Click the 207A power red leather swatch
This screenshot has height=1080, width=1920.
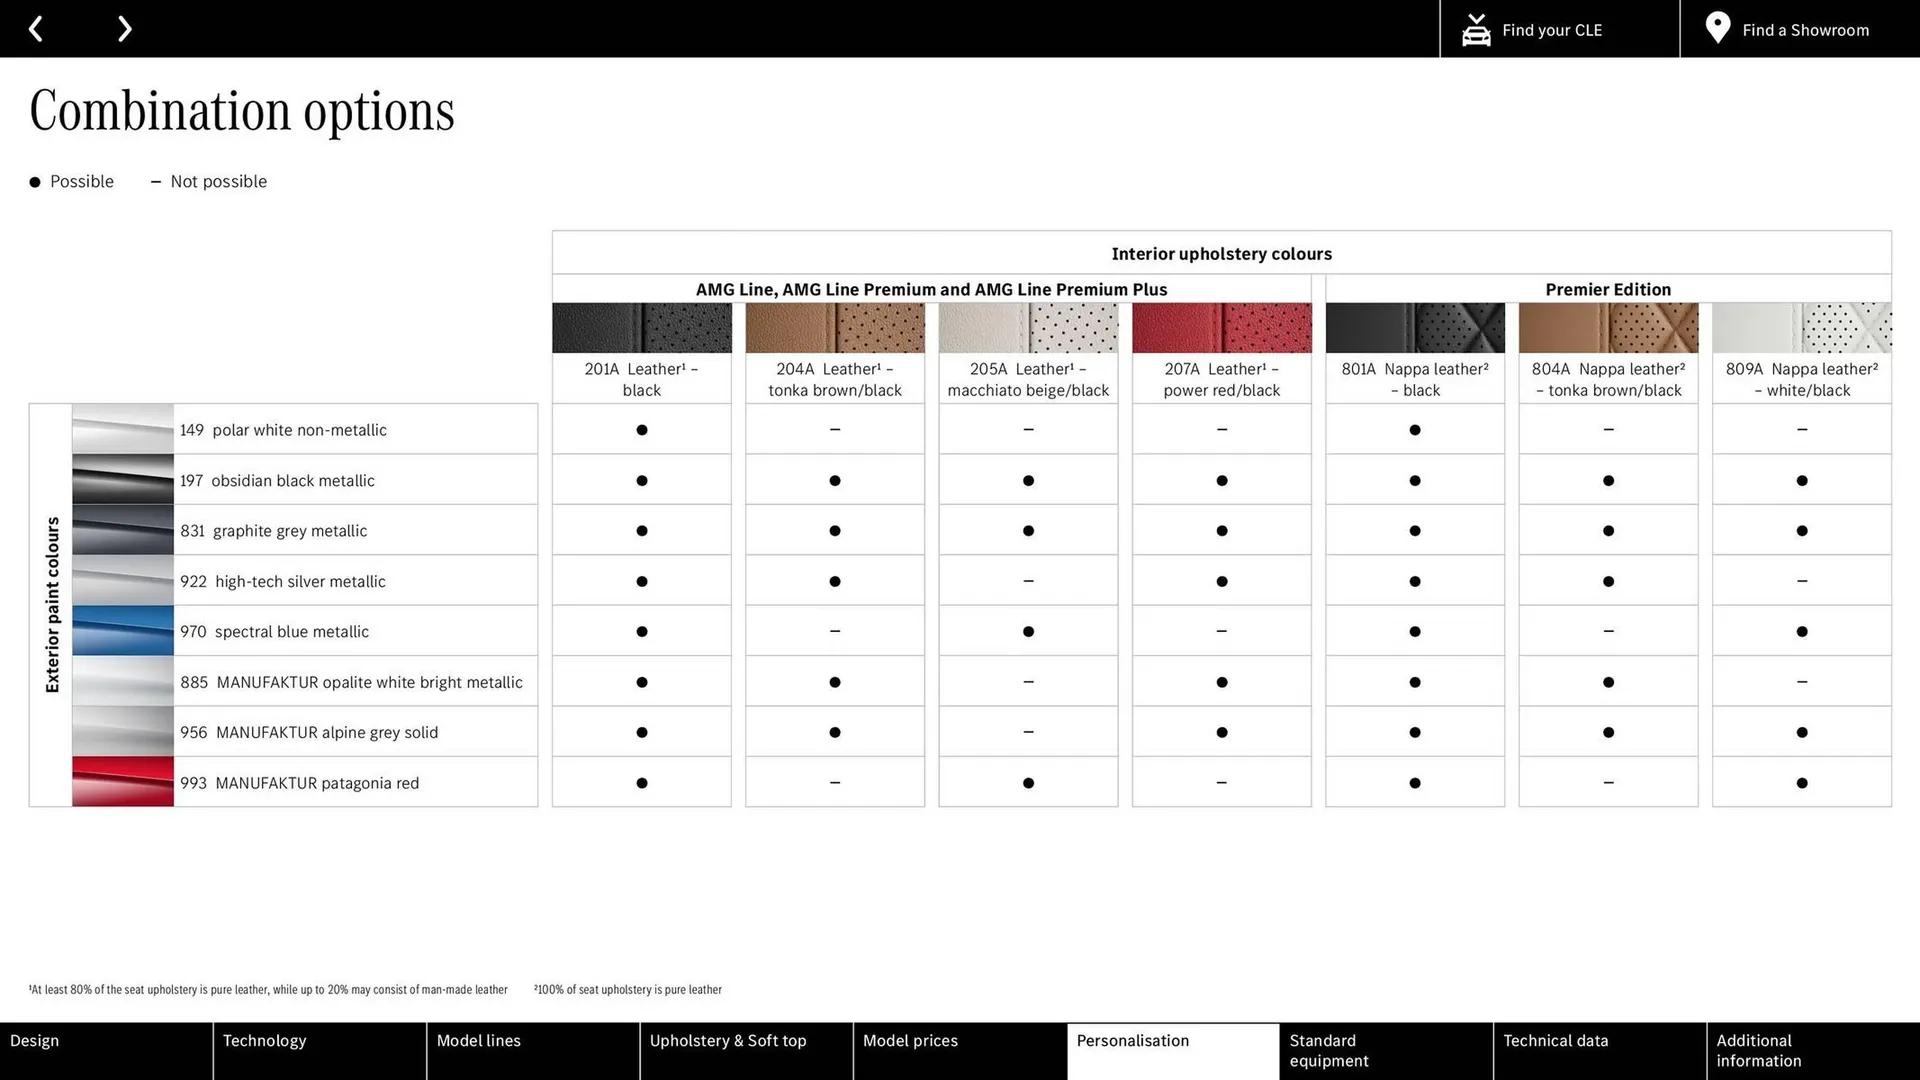pyautogui.click(x=1221, y=328)
